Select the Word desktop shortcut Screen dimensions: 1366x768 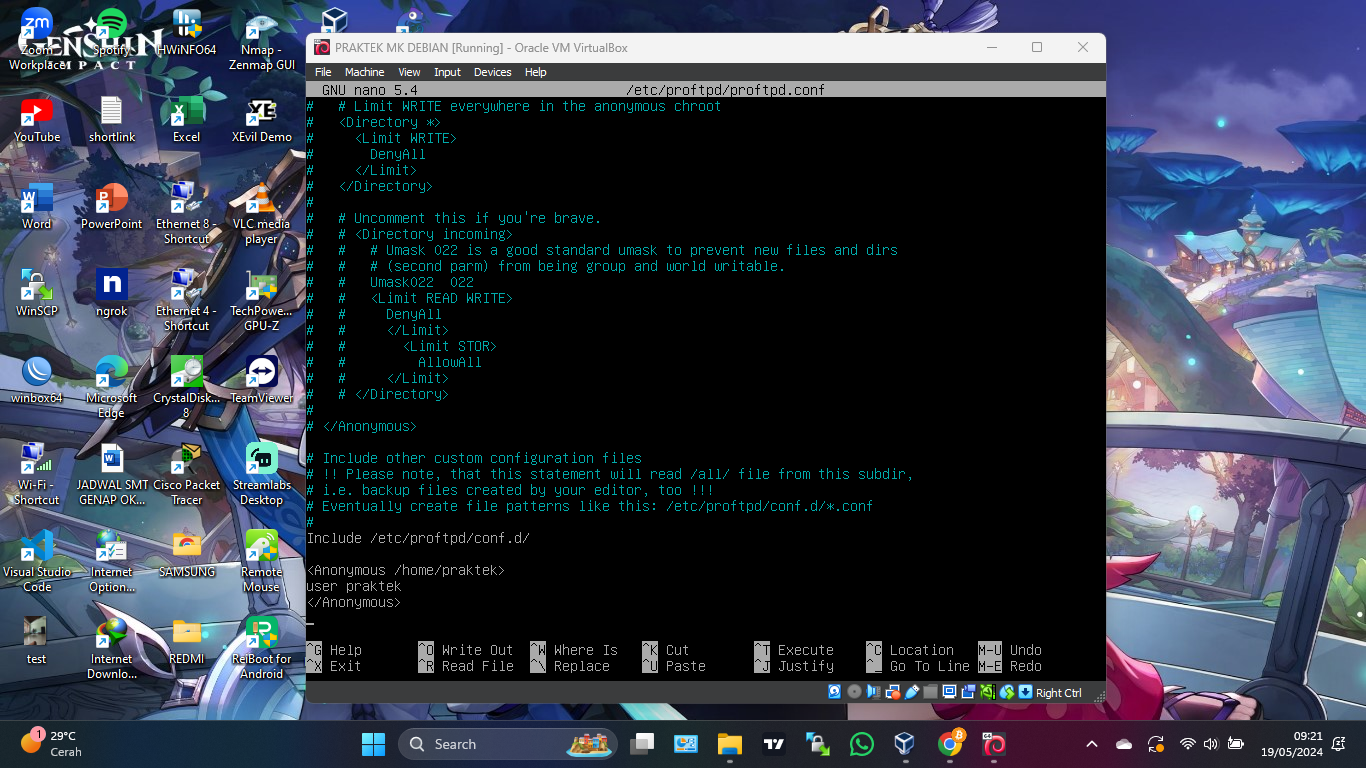point(37,207)
